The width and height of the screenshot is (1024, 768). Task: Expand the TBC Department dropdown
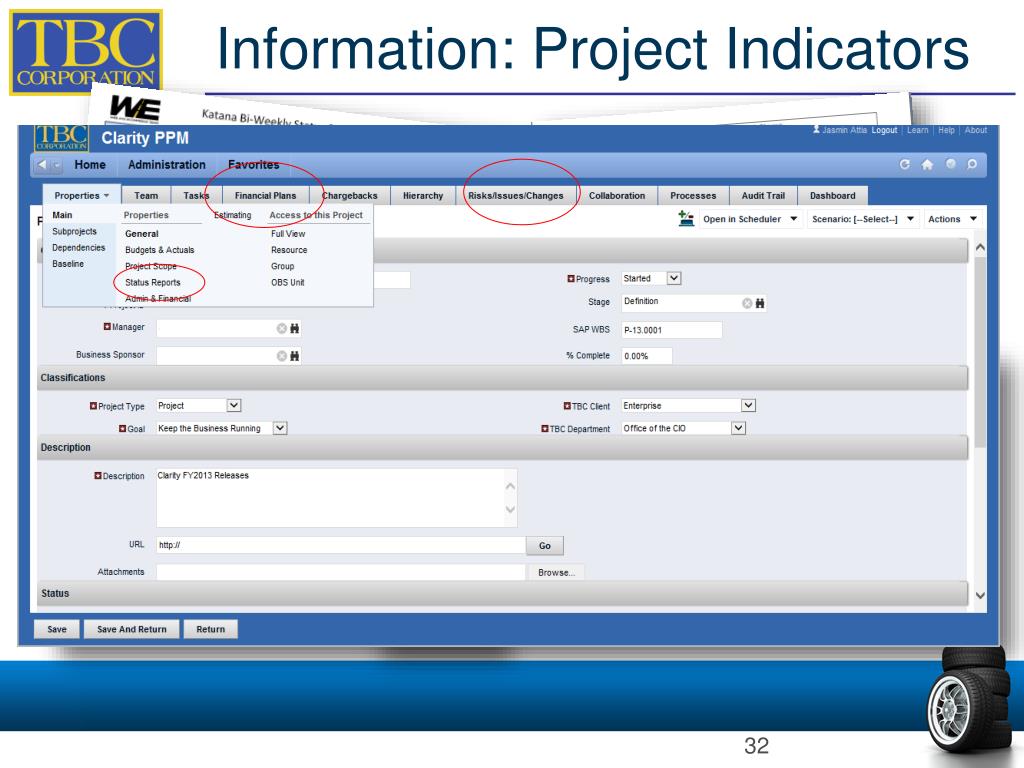coord(738,428)
